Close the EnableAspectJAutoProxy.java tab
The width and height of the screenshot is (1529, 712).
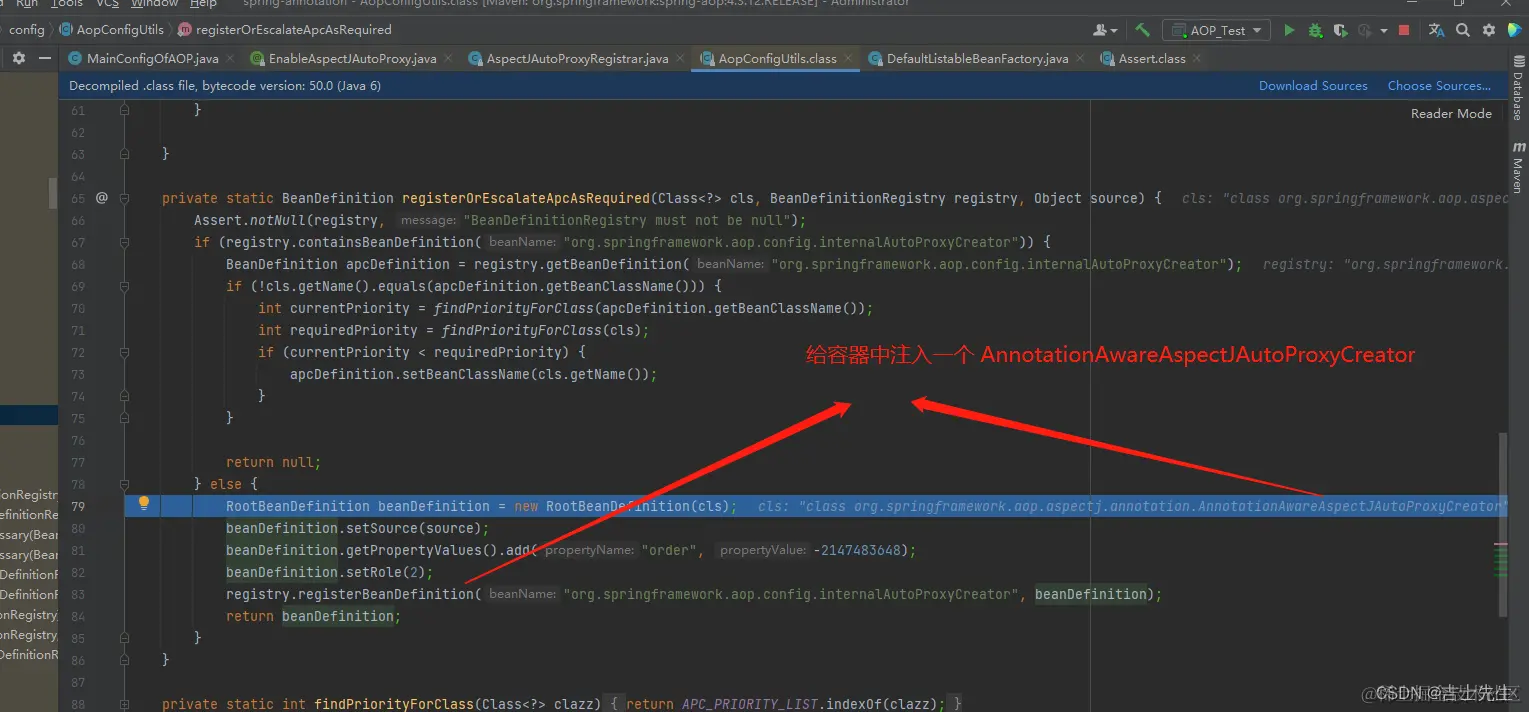449,59
